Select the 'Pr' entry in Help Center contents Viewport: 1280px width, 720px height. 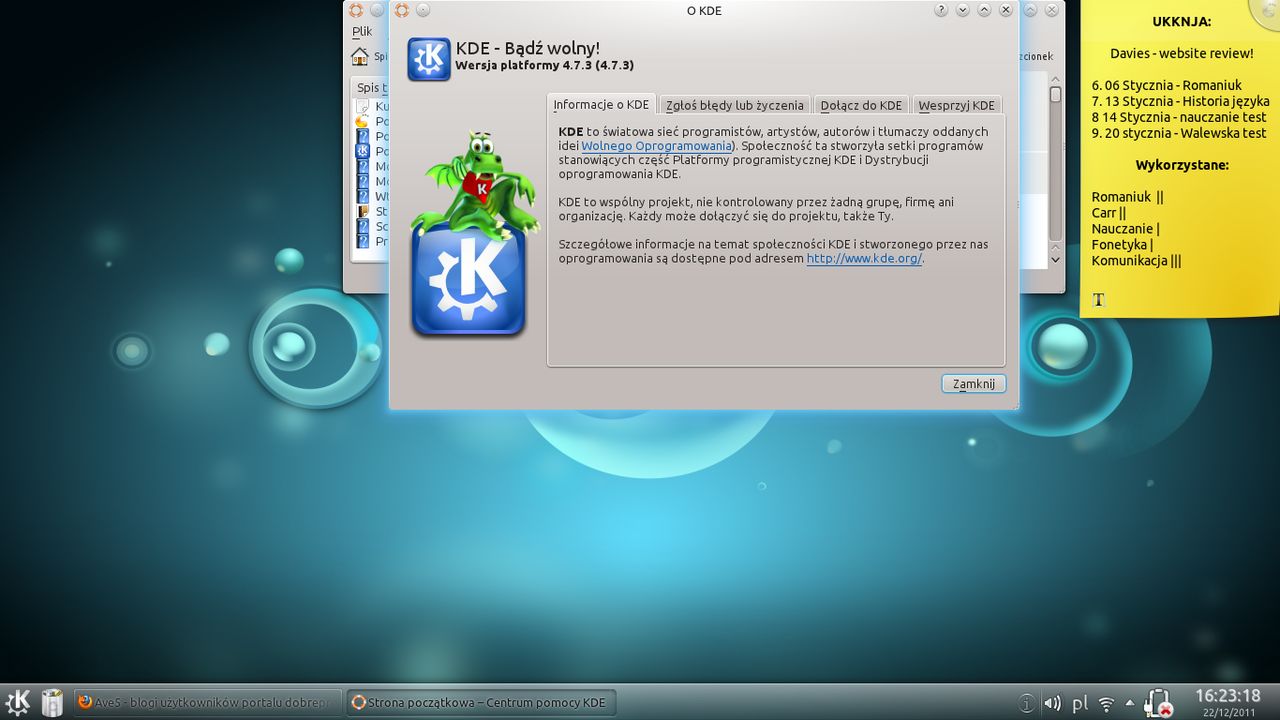[372, 241]
